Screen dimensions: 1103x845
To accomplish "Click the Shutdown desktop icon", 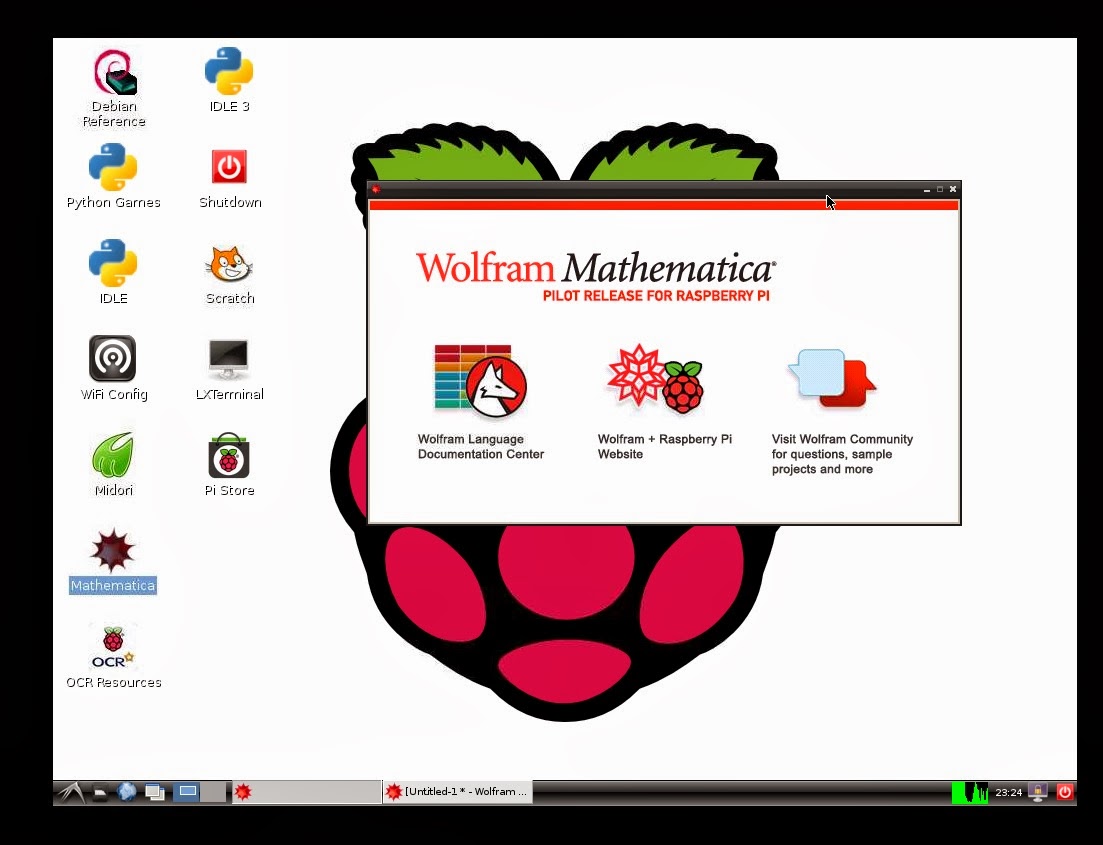I will point(229,179).
